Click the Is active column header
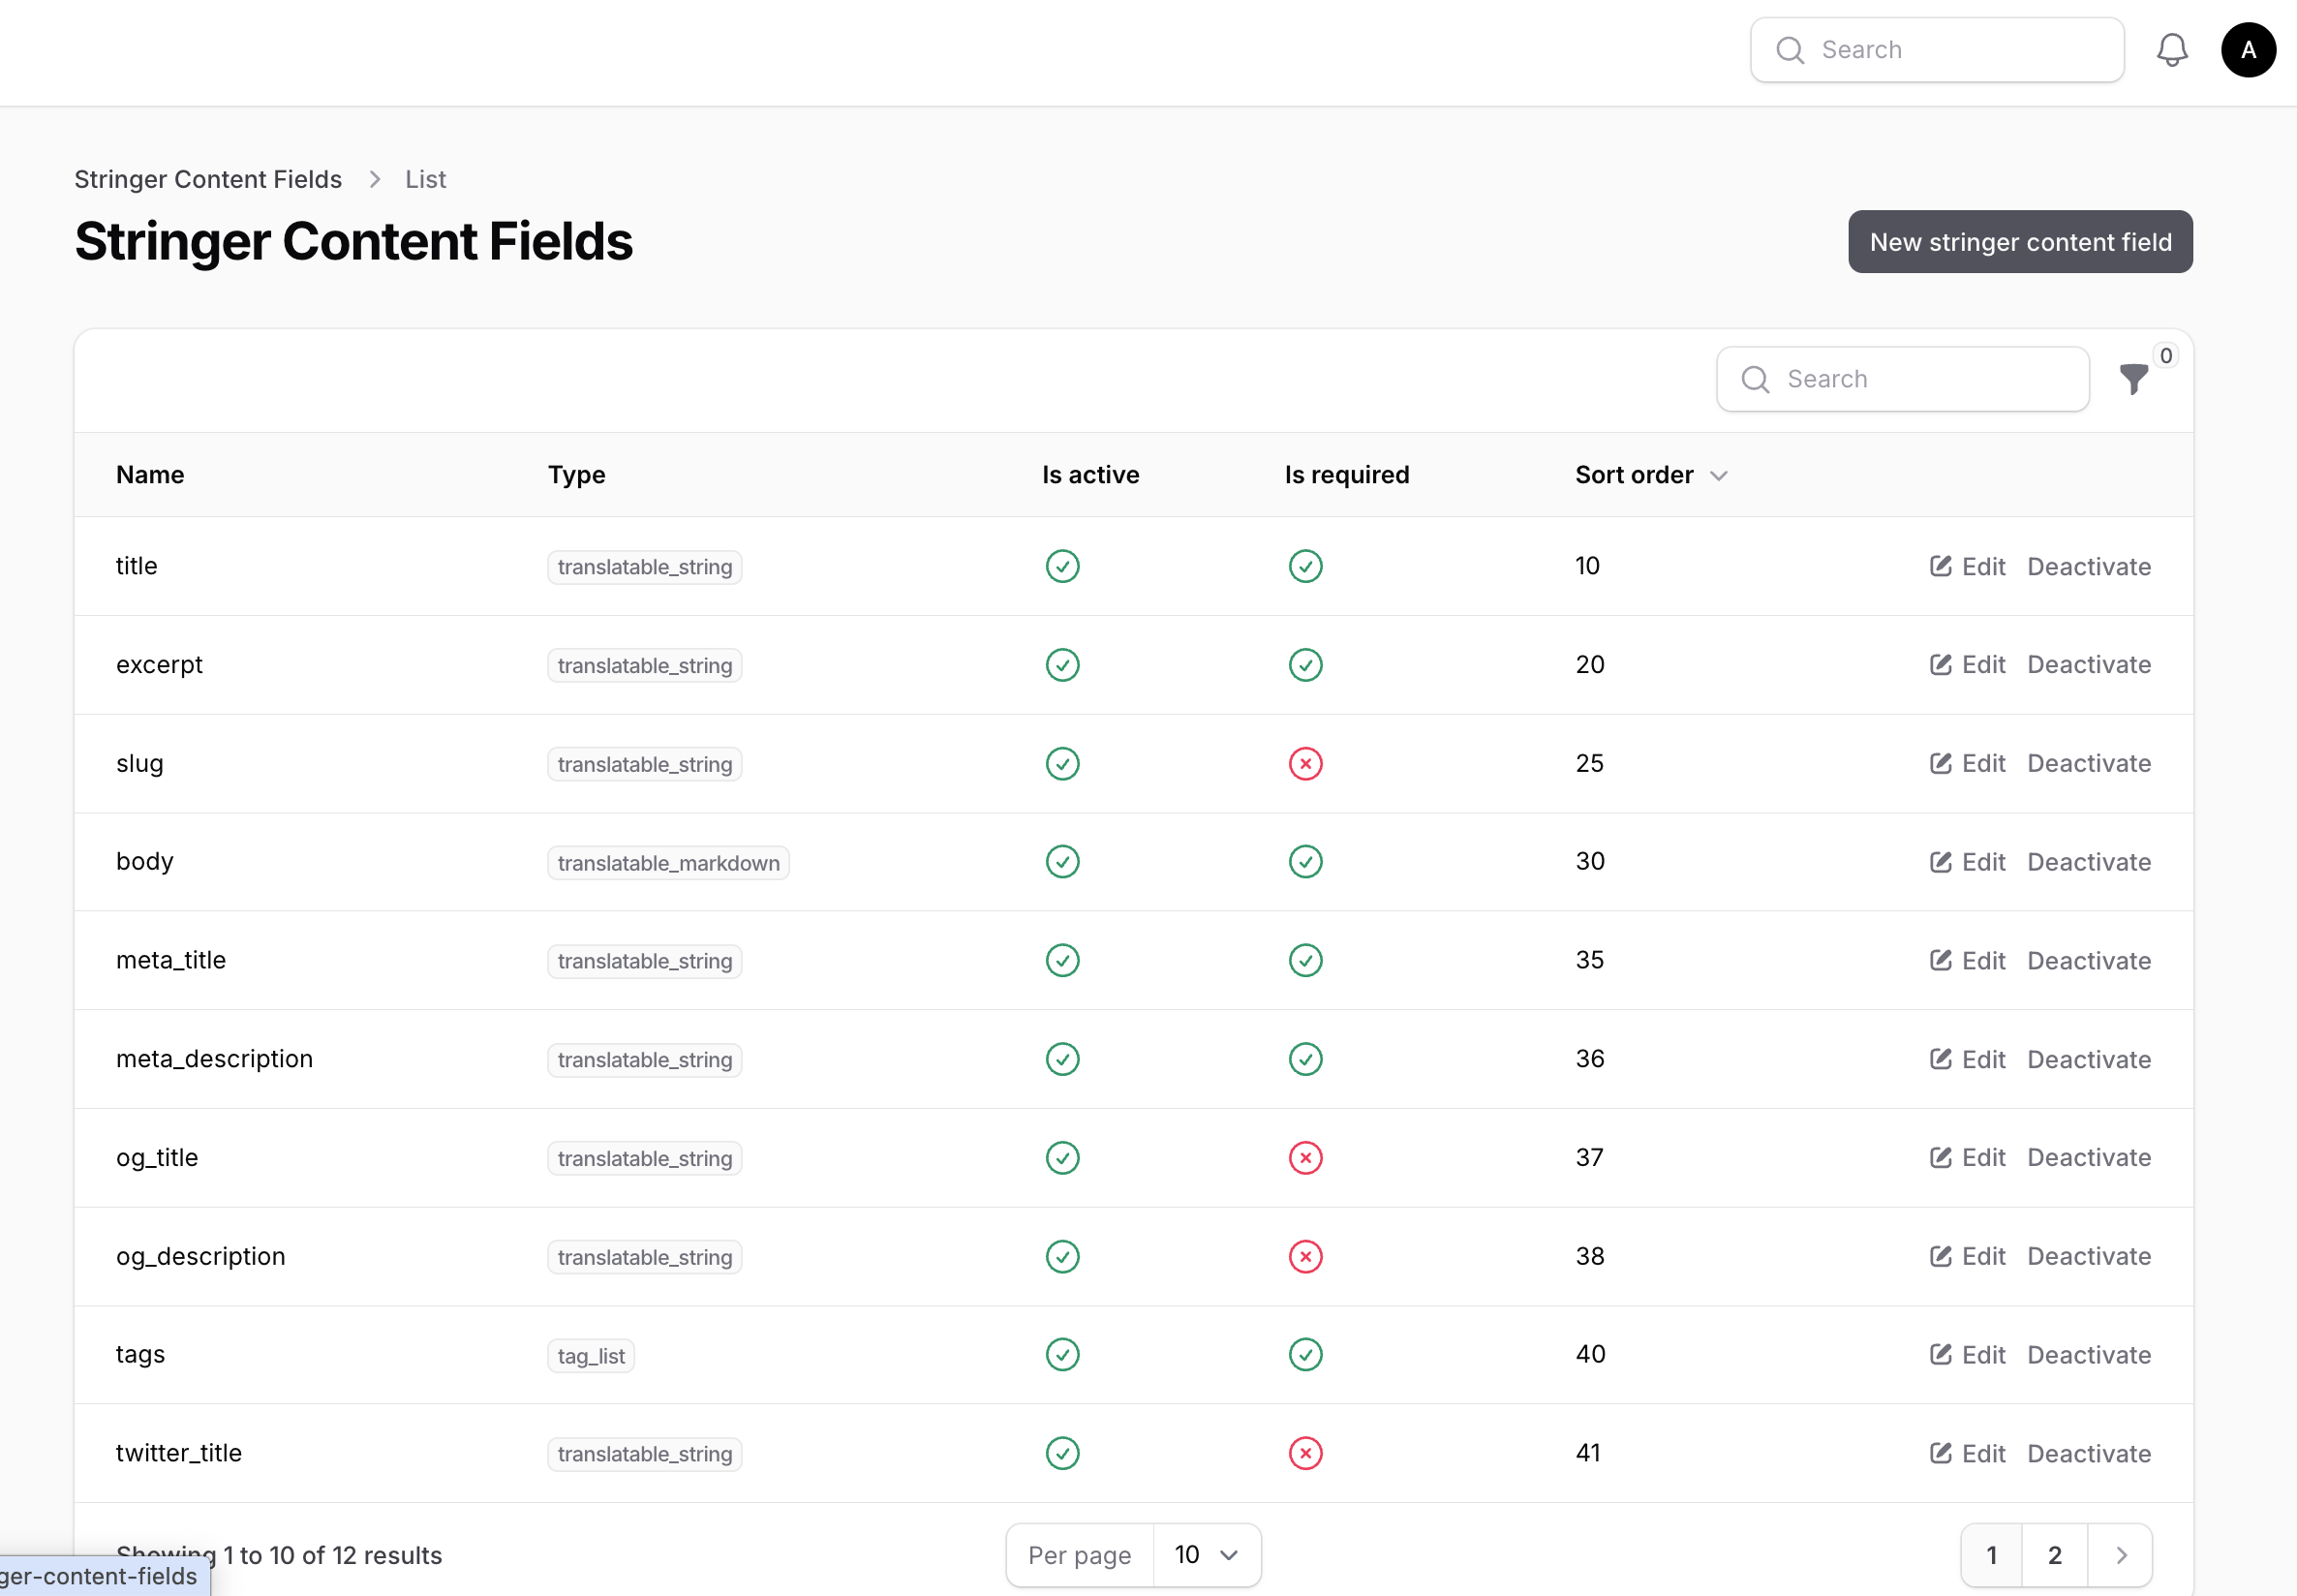Image resolution: width=2297 pixels, height=1596 pixels. tap(1090, 475)
